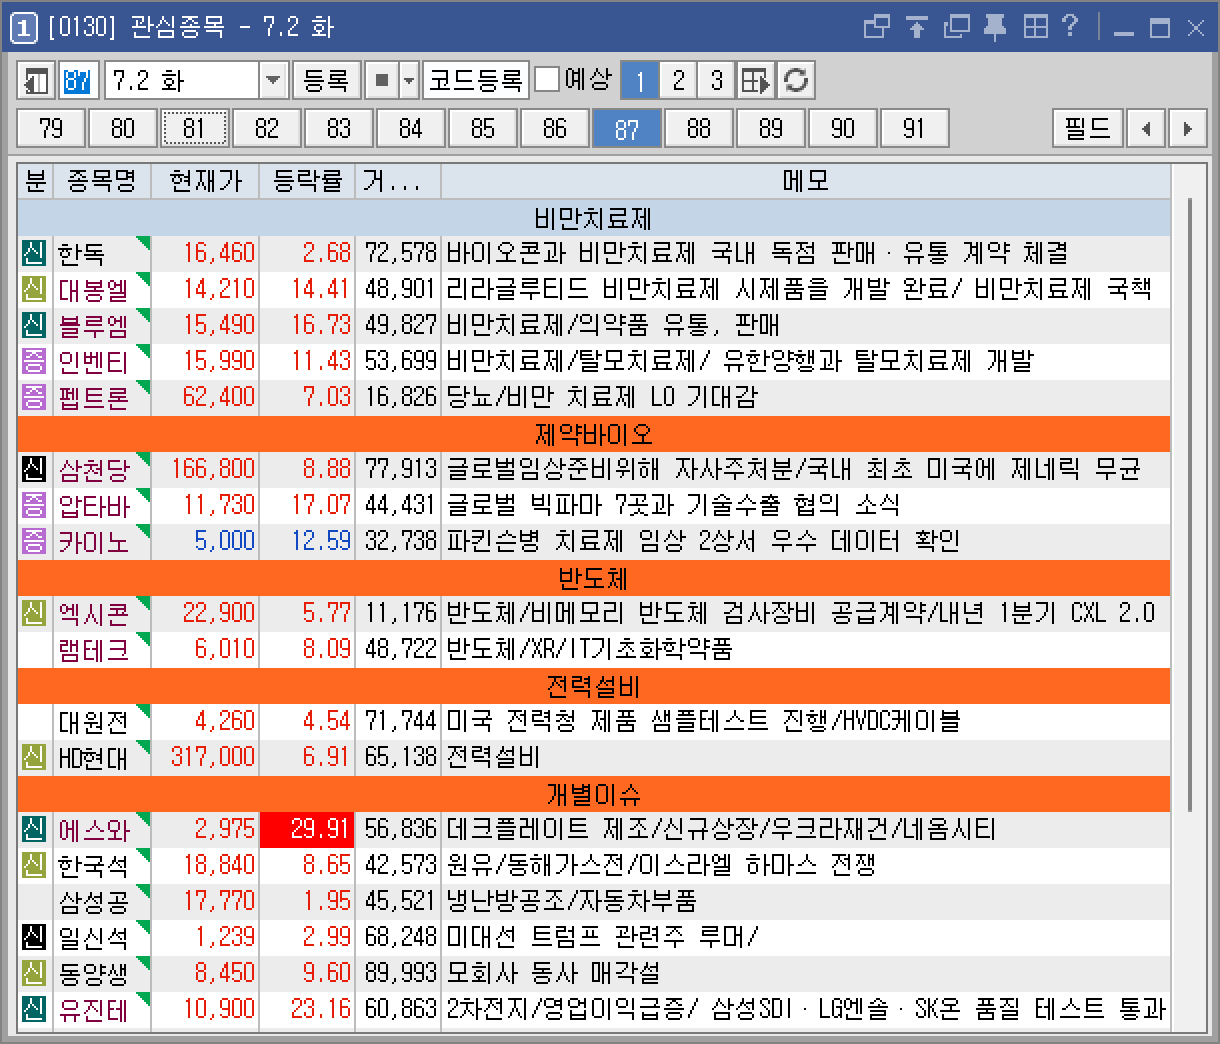Viewport: 1220px width, 1044px height.
Task: Switch to watchlist tab 81
Action: click(195, 128)
